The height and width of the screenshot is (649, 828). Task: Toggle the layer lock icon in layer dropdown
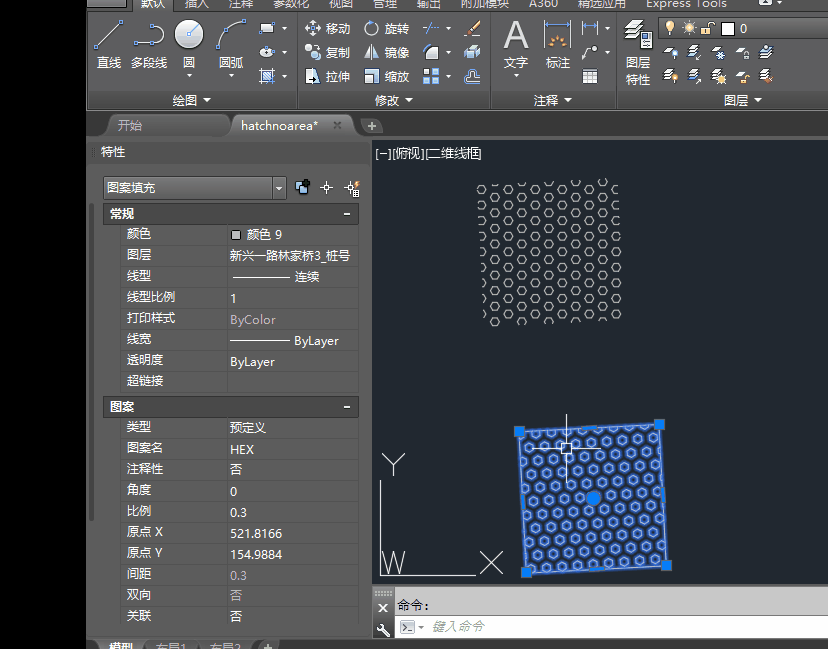706,29
